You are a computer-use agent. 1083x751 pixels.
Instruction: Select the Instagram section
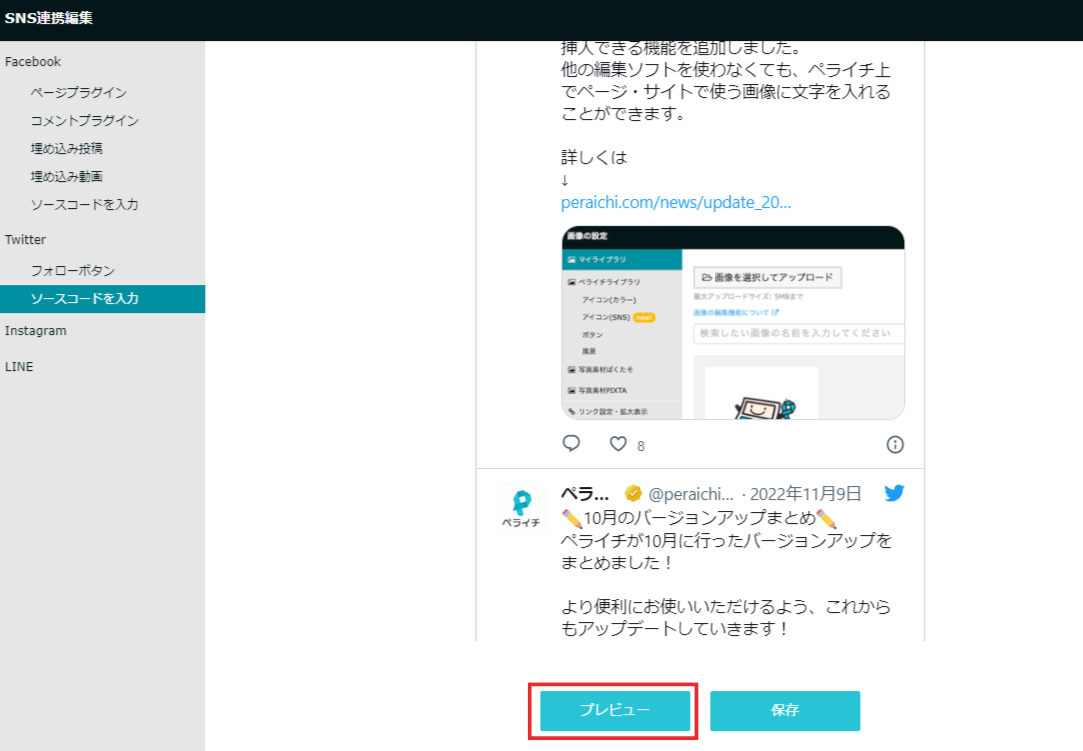tap(35, 331)
